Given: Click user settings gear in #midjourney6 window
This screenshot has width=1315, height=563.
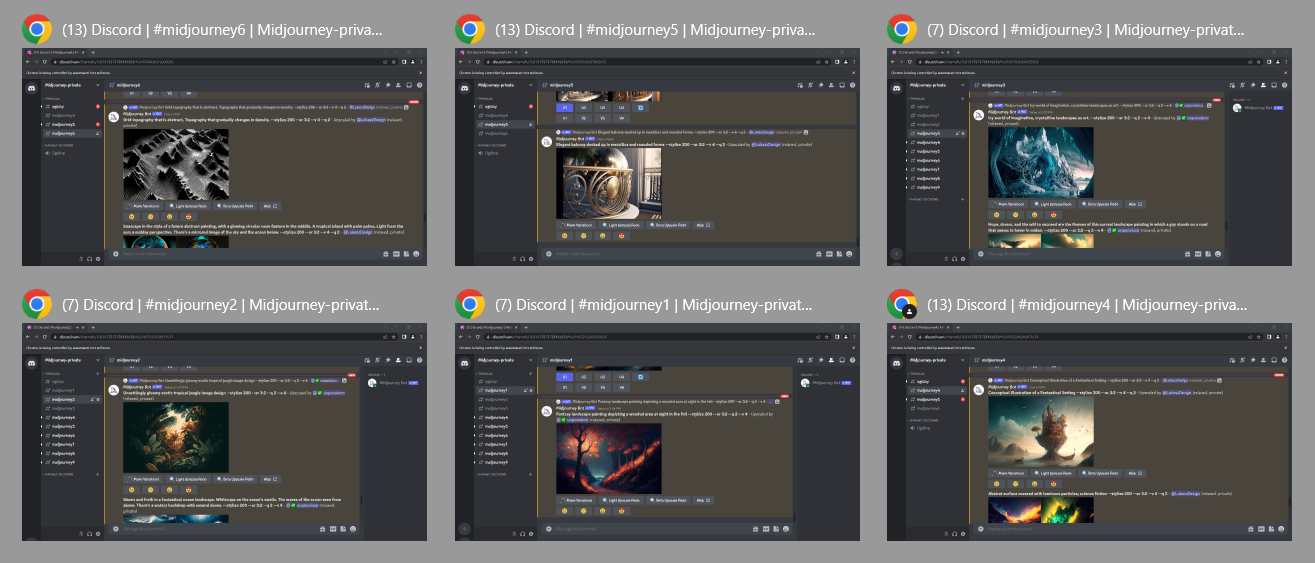Looking at the screenshot, I should 98,258.
